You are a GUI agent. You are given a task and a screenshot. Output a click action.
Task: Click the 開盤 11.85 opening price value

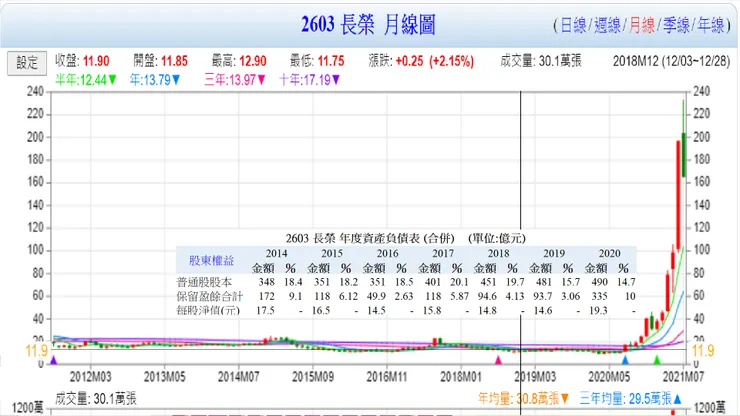click(x=175, y=61)
